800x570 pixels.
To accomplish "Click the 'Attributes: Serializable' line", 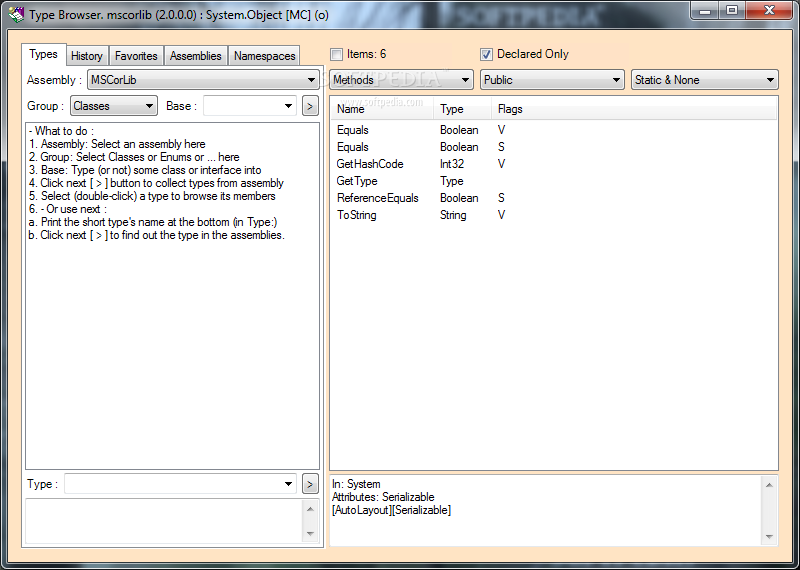I will tap(383, 497).
